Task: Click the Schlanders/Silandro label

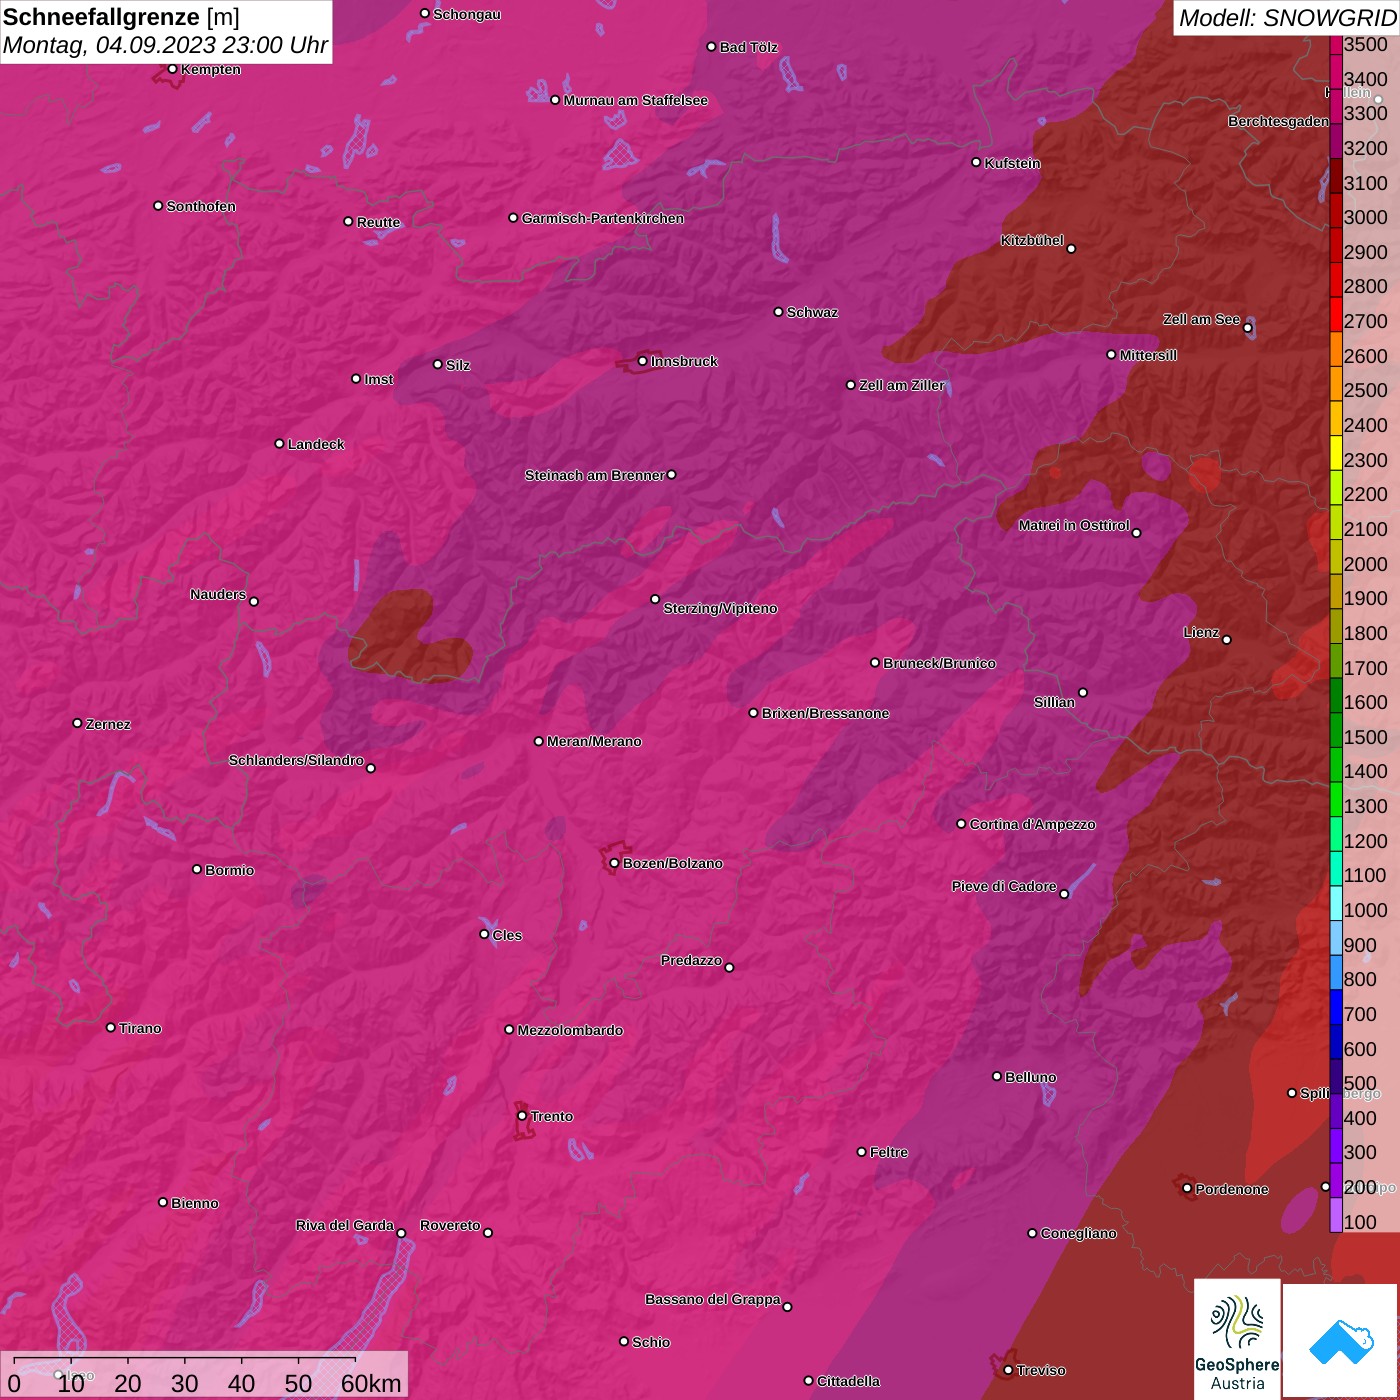Action: pyautogui.click(x=296, y=760)
